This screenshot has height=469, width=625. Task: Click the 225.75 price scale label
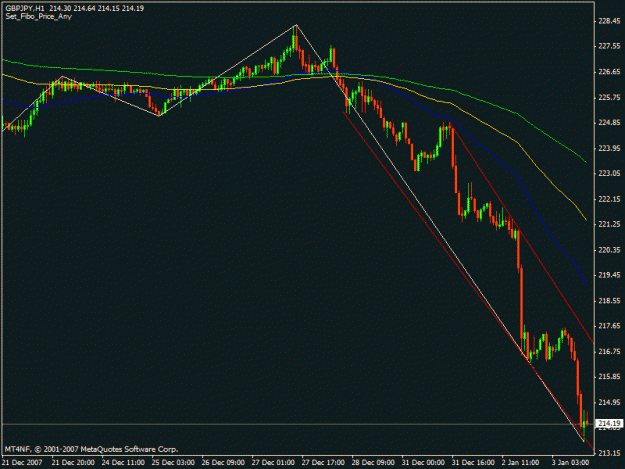pyautogui.click(x=609, y=97)
